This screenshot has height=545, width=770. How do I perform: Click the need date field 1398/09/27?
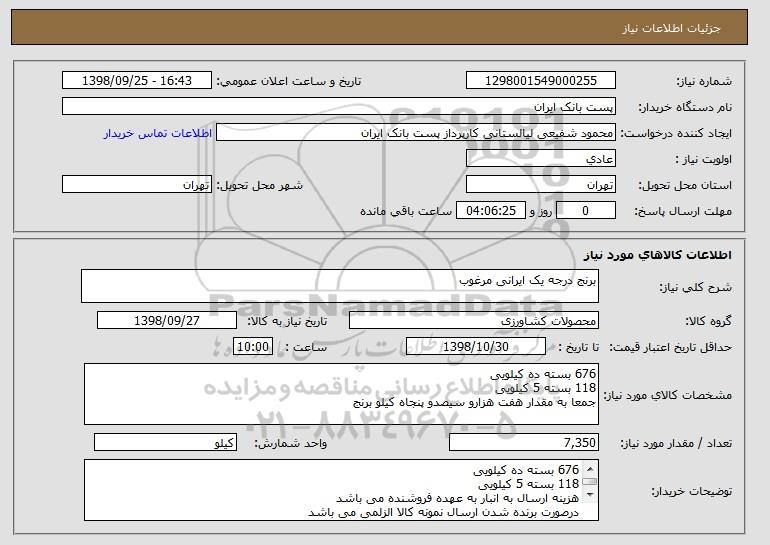click(167, 321)
